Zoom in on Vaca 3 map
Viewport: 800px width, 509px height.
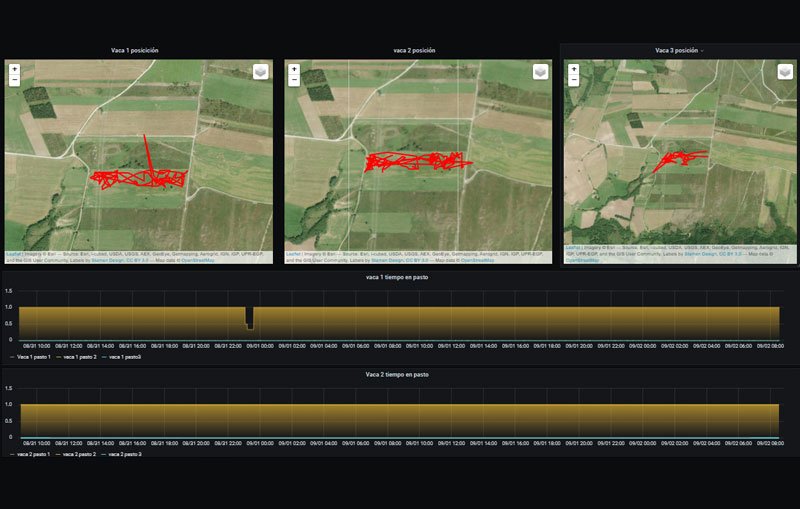pos(574,69)
